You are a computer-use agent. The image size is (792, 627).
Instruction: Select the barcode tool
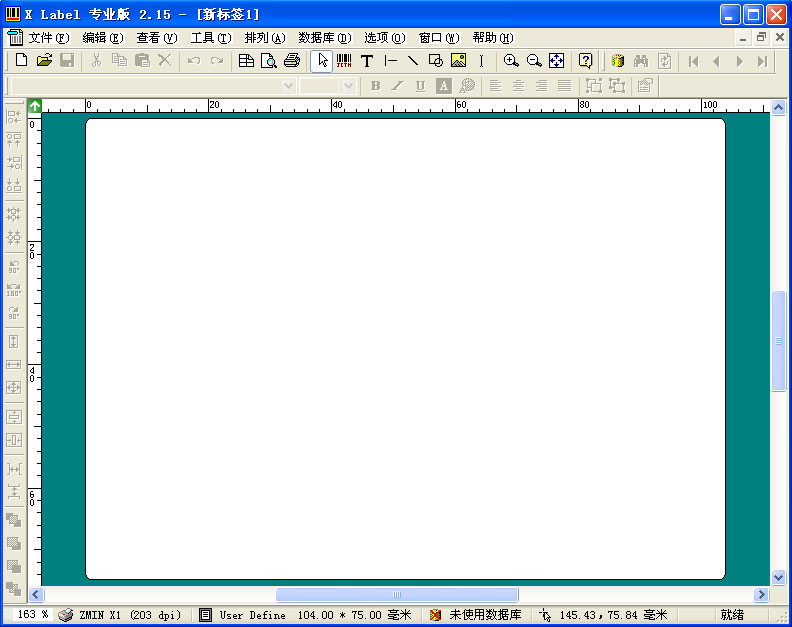click(x=344, y=61)
